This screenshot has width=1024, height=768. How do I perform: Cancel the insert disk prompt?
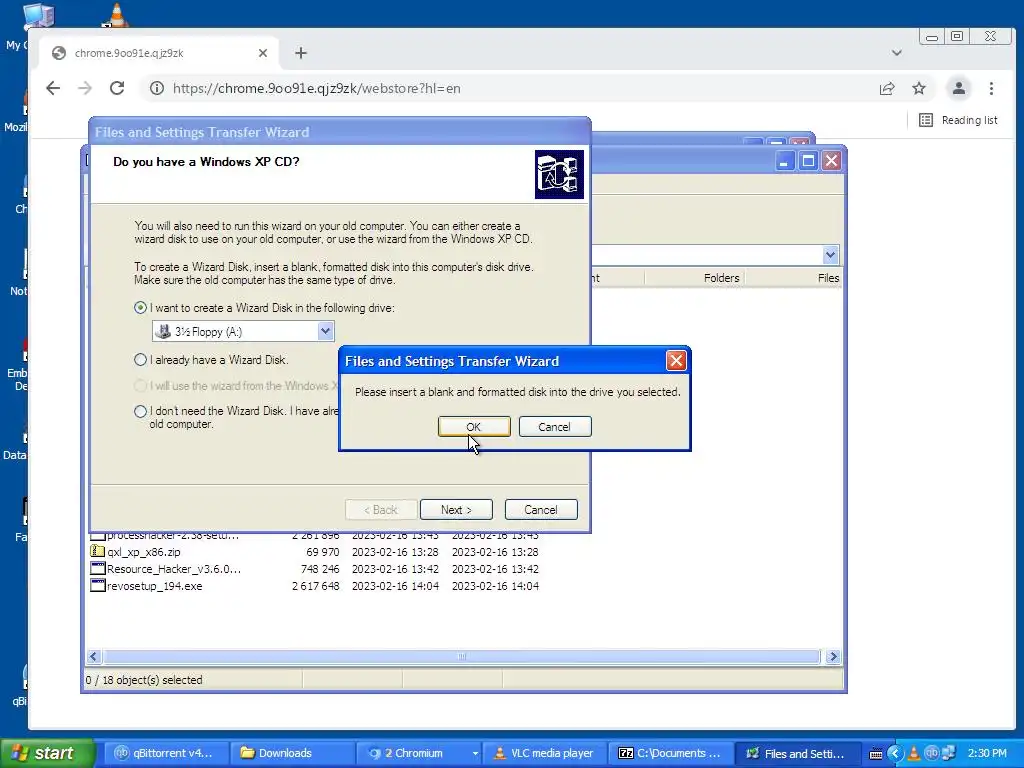click(554, 426)
